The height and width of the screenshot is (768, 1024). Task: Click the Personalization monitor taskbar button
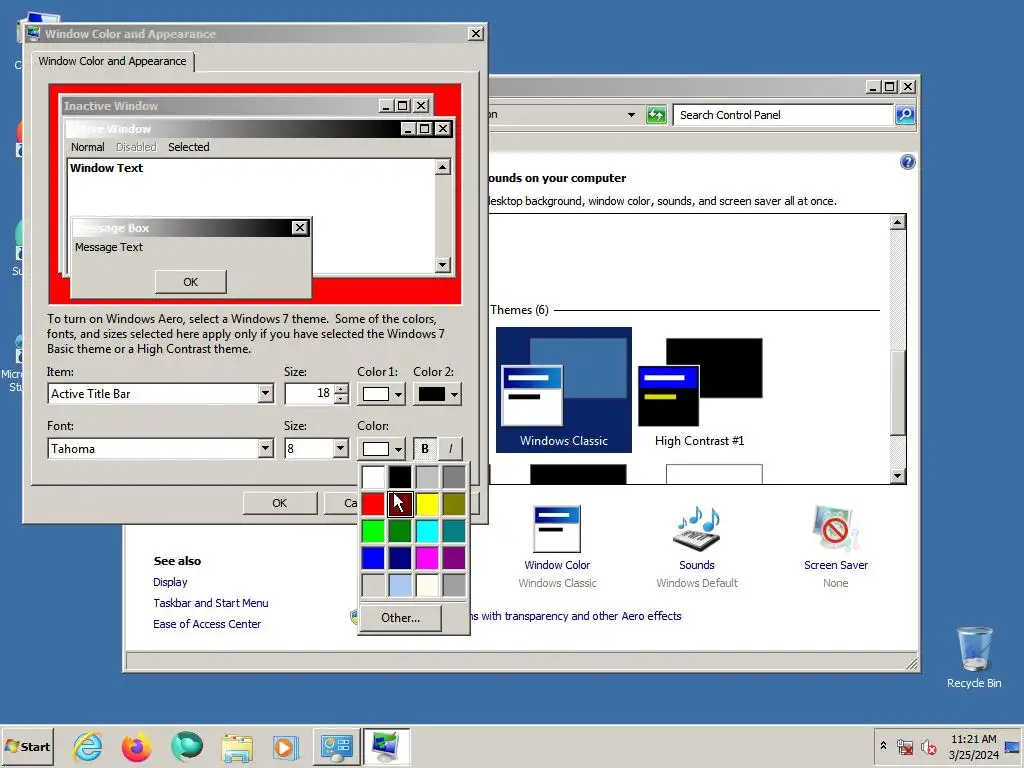pos(386,746)
